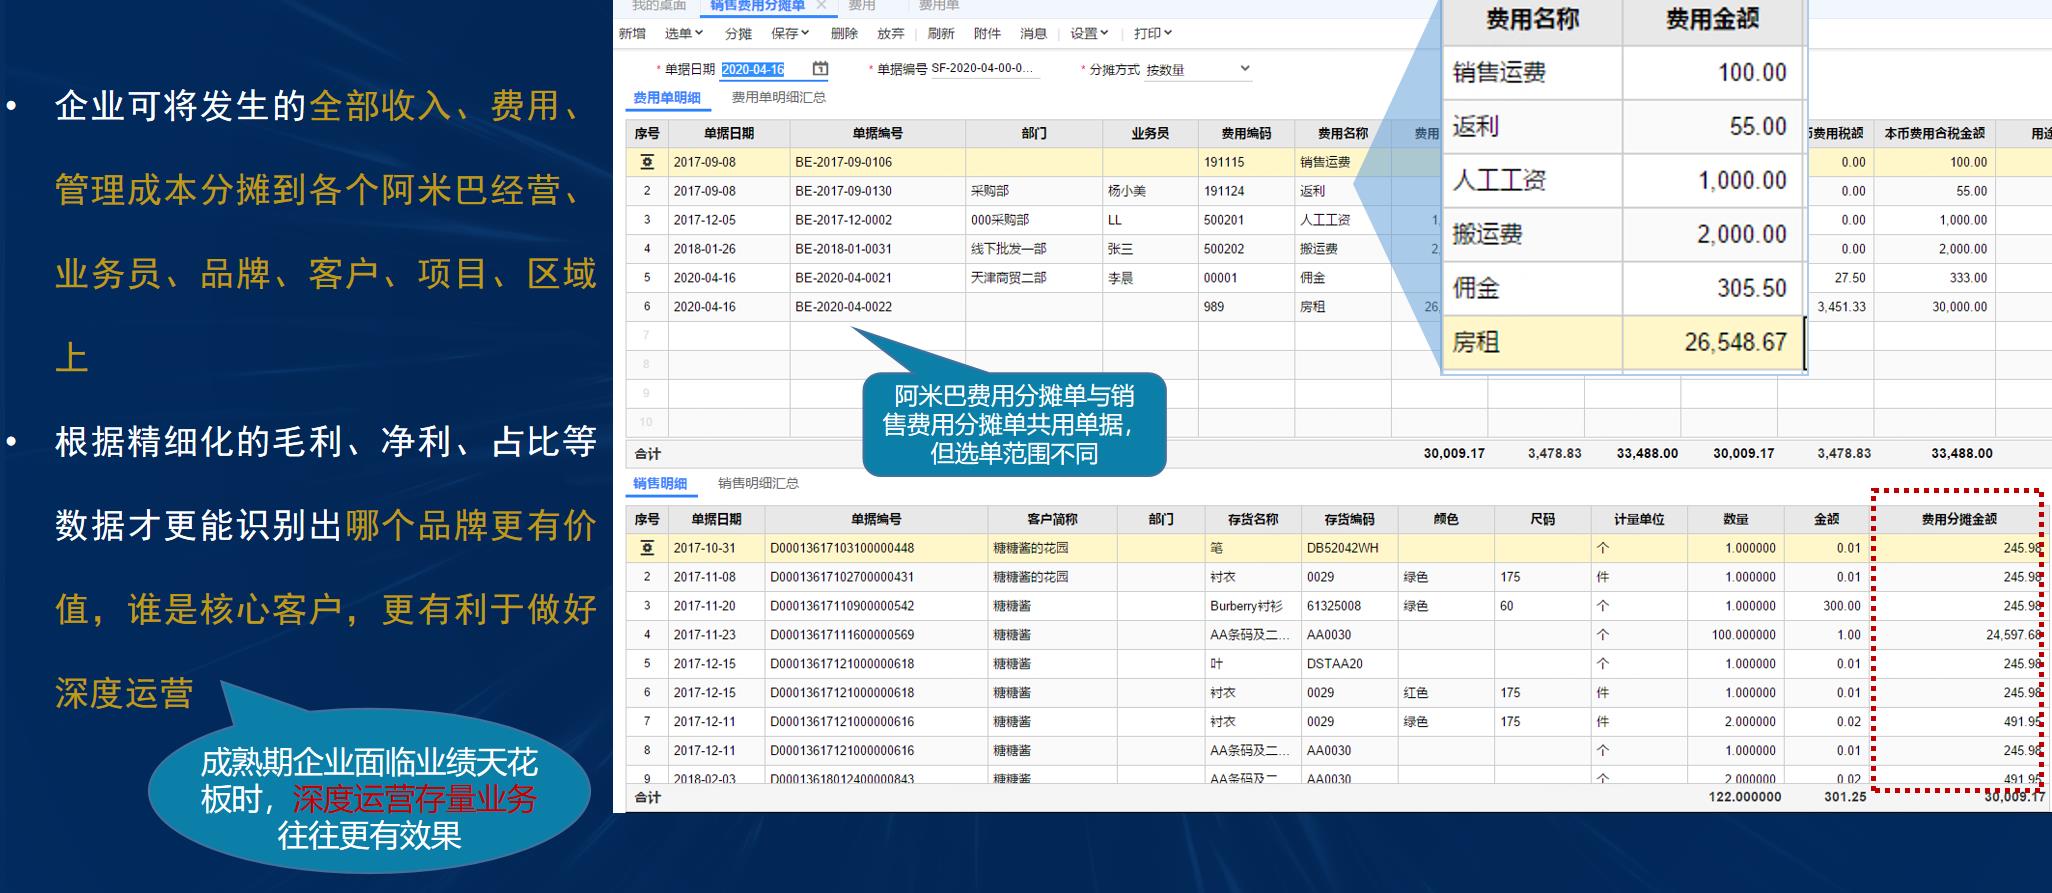
Task: Select cell D00013617110900000542
Action: point(876,606)
